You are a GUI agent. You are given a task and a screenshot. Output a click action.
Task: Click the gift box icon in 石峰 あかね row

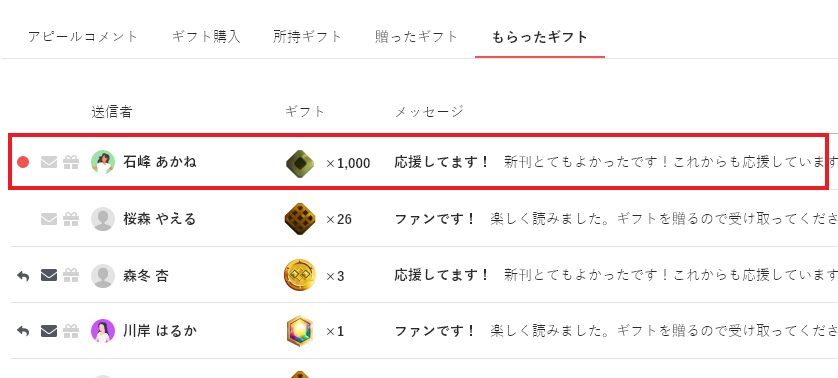(71, 162)
